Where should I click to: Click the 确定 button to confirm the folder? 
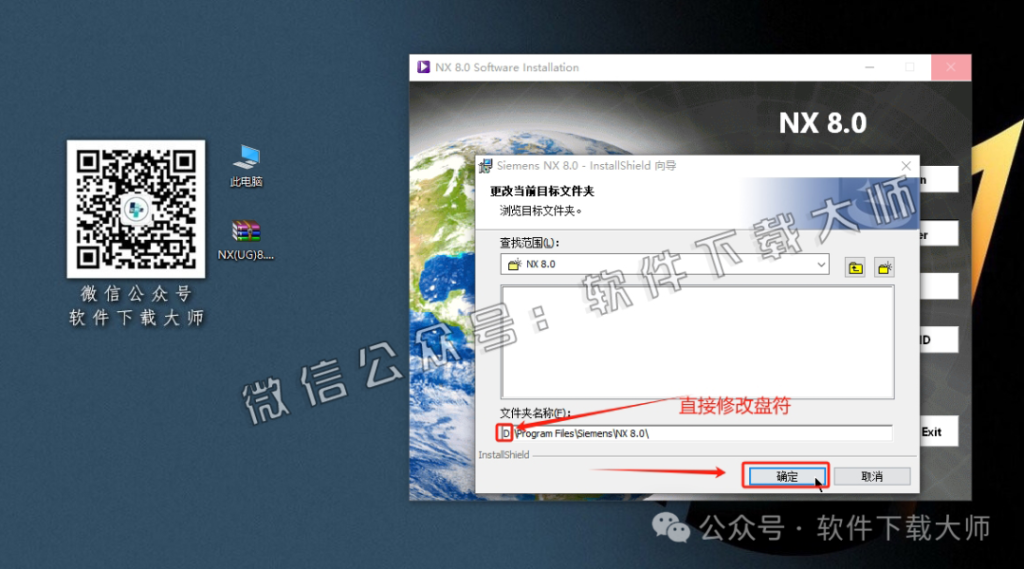pos(786,476)
